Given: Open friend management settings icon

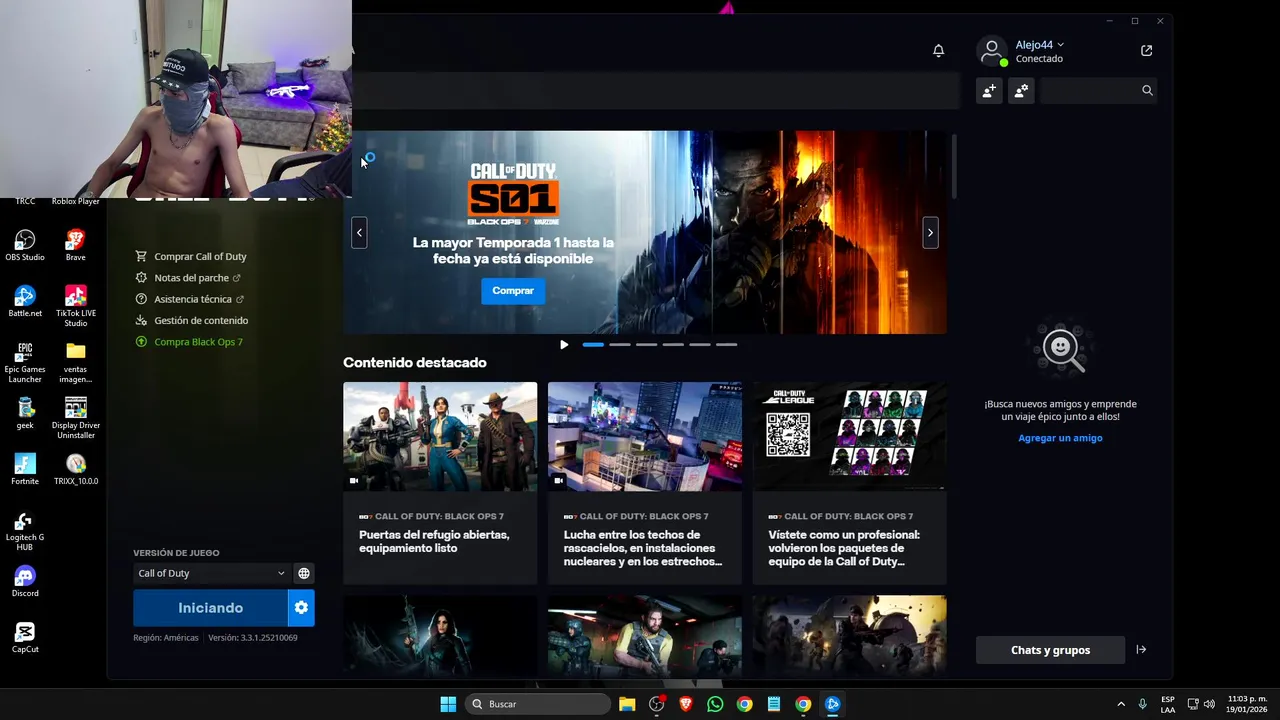Looking at the screenshot, I should pos(1021,91).
